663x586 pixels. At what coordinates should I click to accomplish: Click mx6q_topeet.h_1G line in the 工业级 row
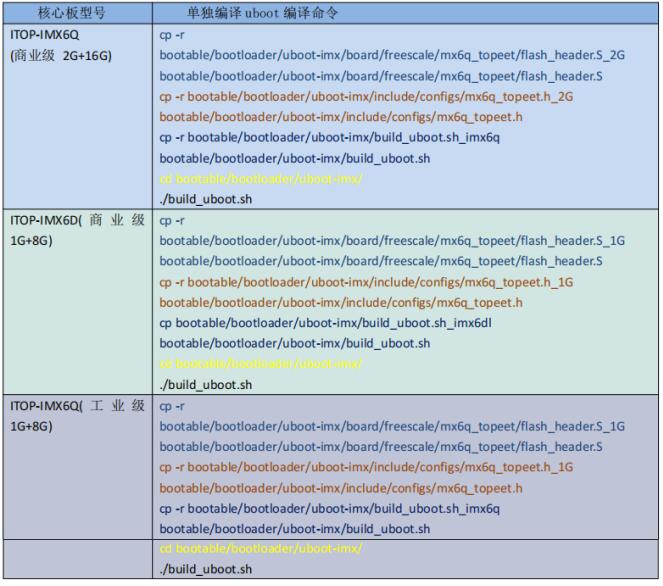point(366,467)
